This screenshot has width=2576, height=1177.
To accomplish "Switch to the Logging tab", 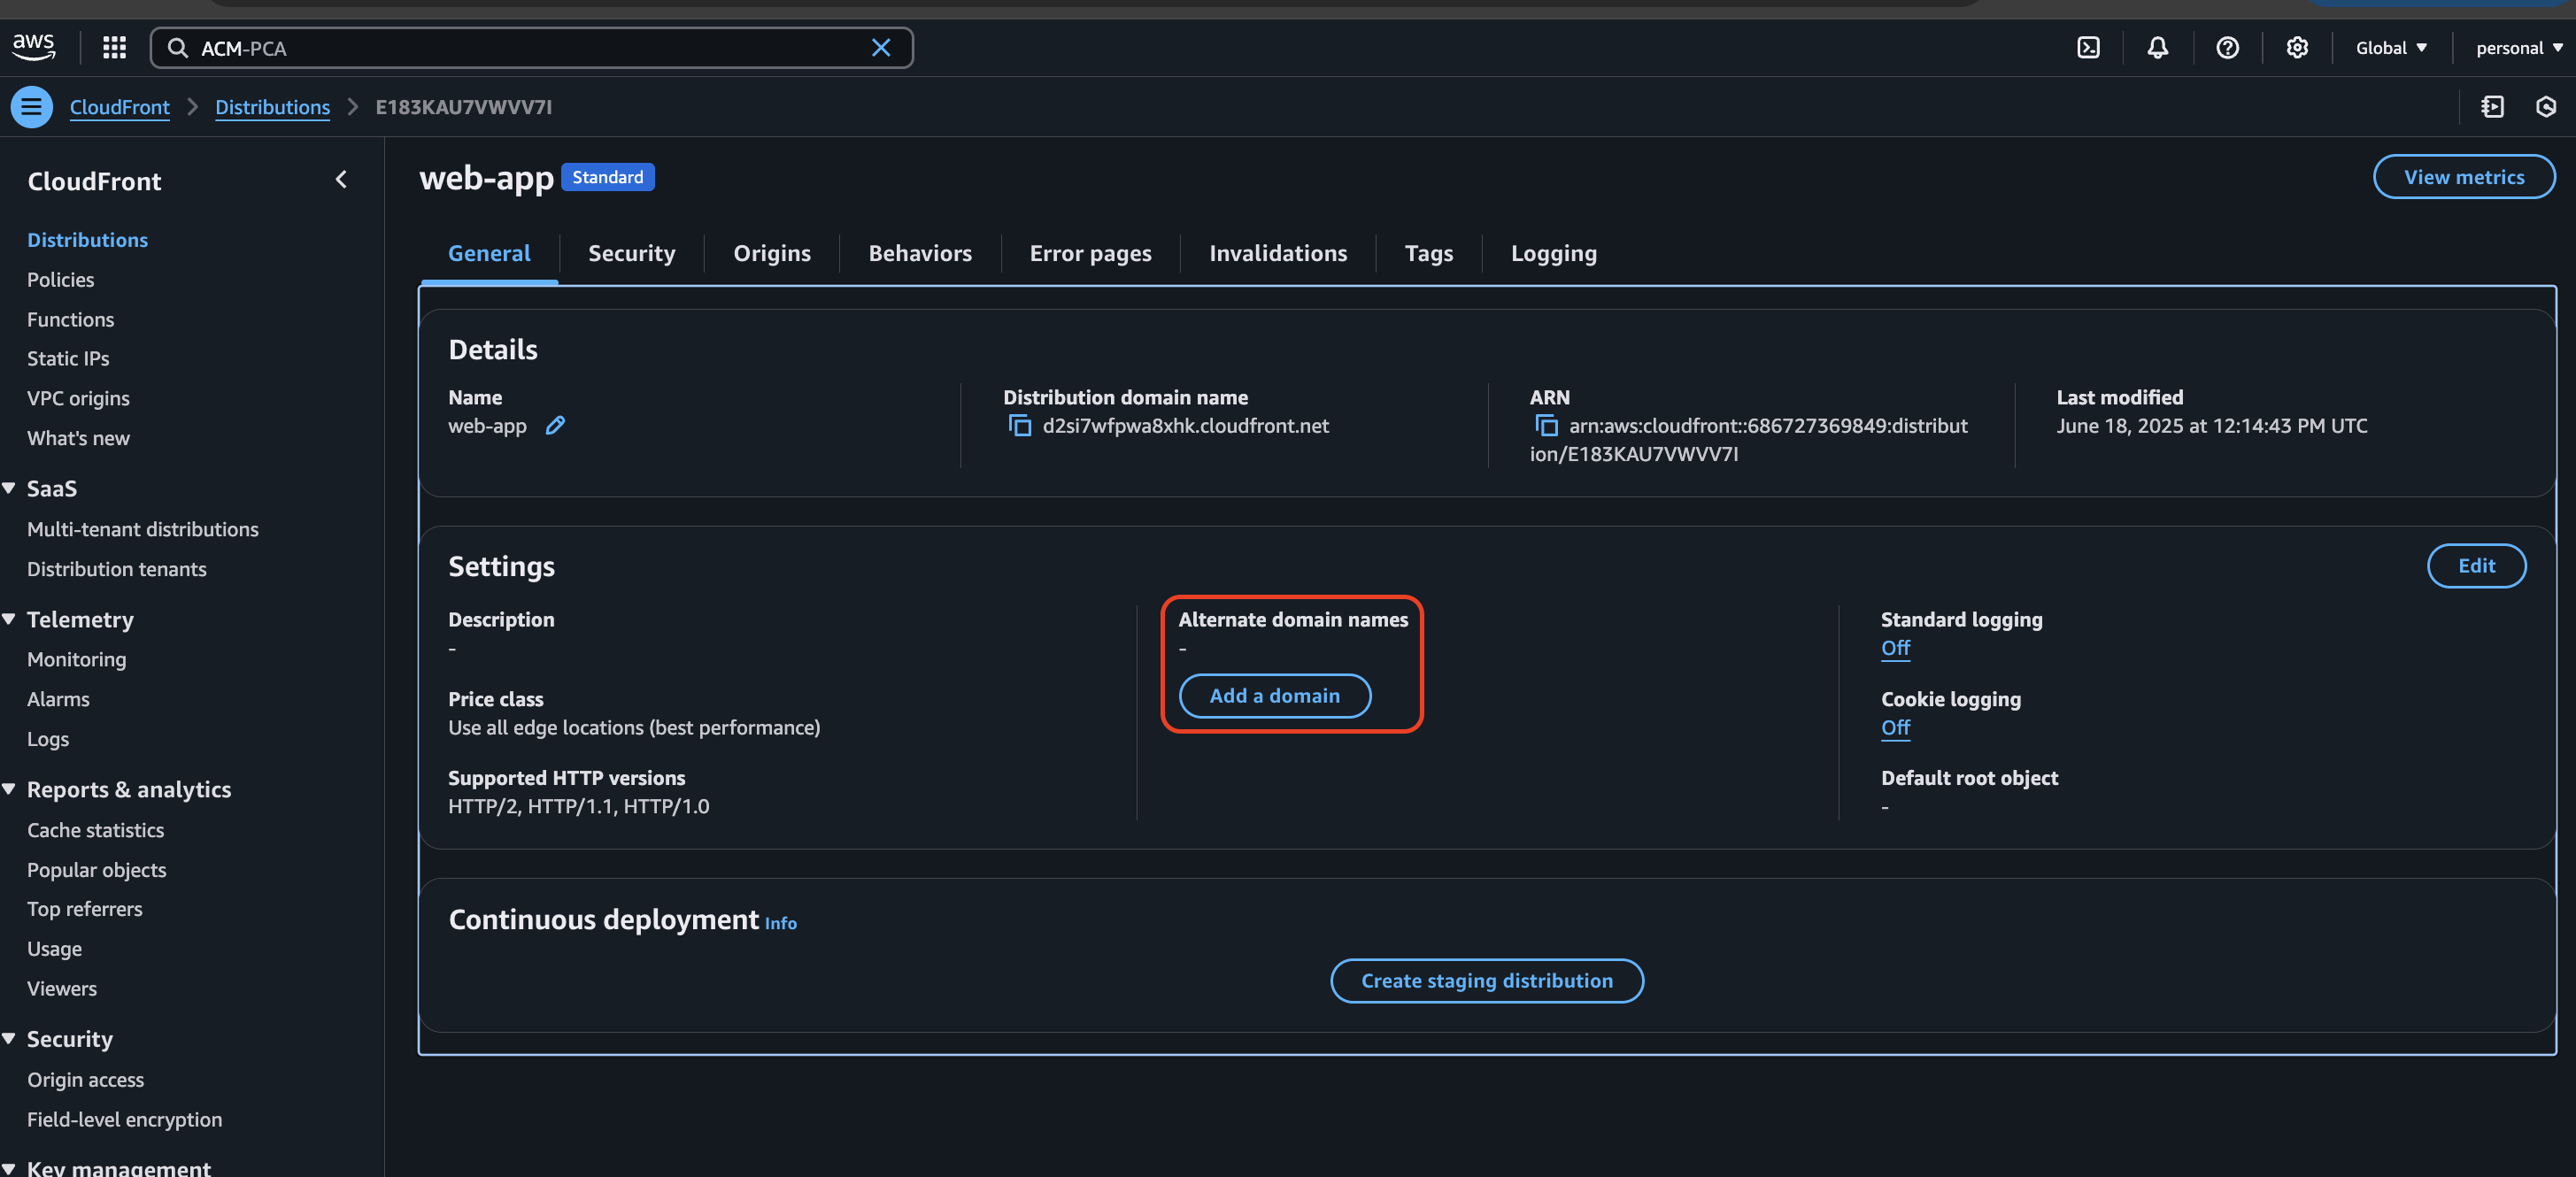I will coord(1553,253).
